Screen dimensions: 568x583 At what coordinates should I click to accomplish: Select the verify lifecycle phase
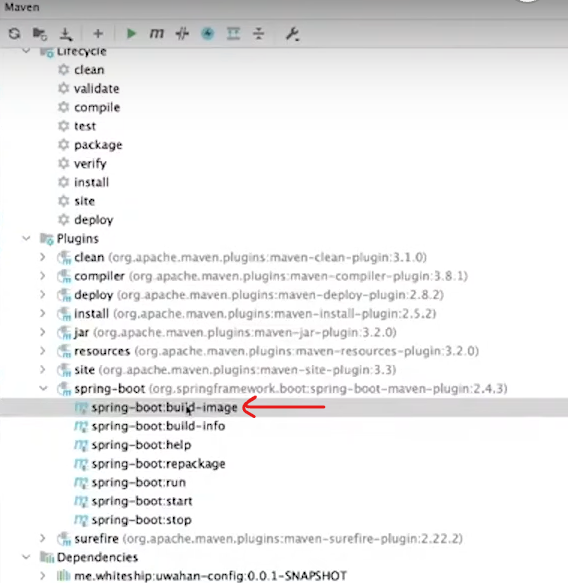tap(90, 164)
